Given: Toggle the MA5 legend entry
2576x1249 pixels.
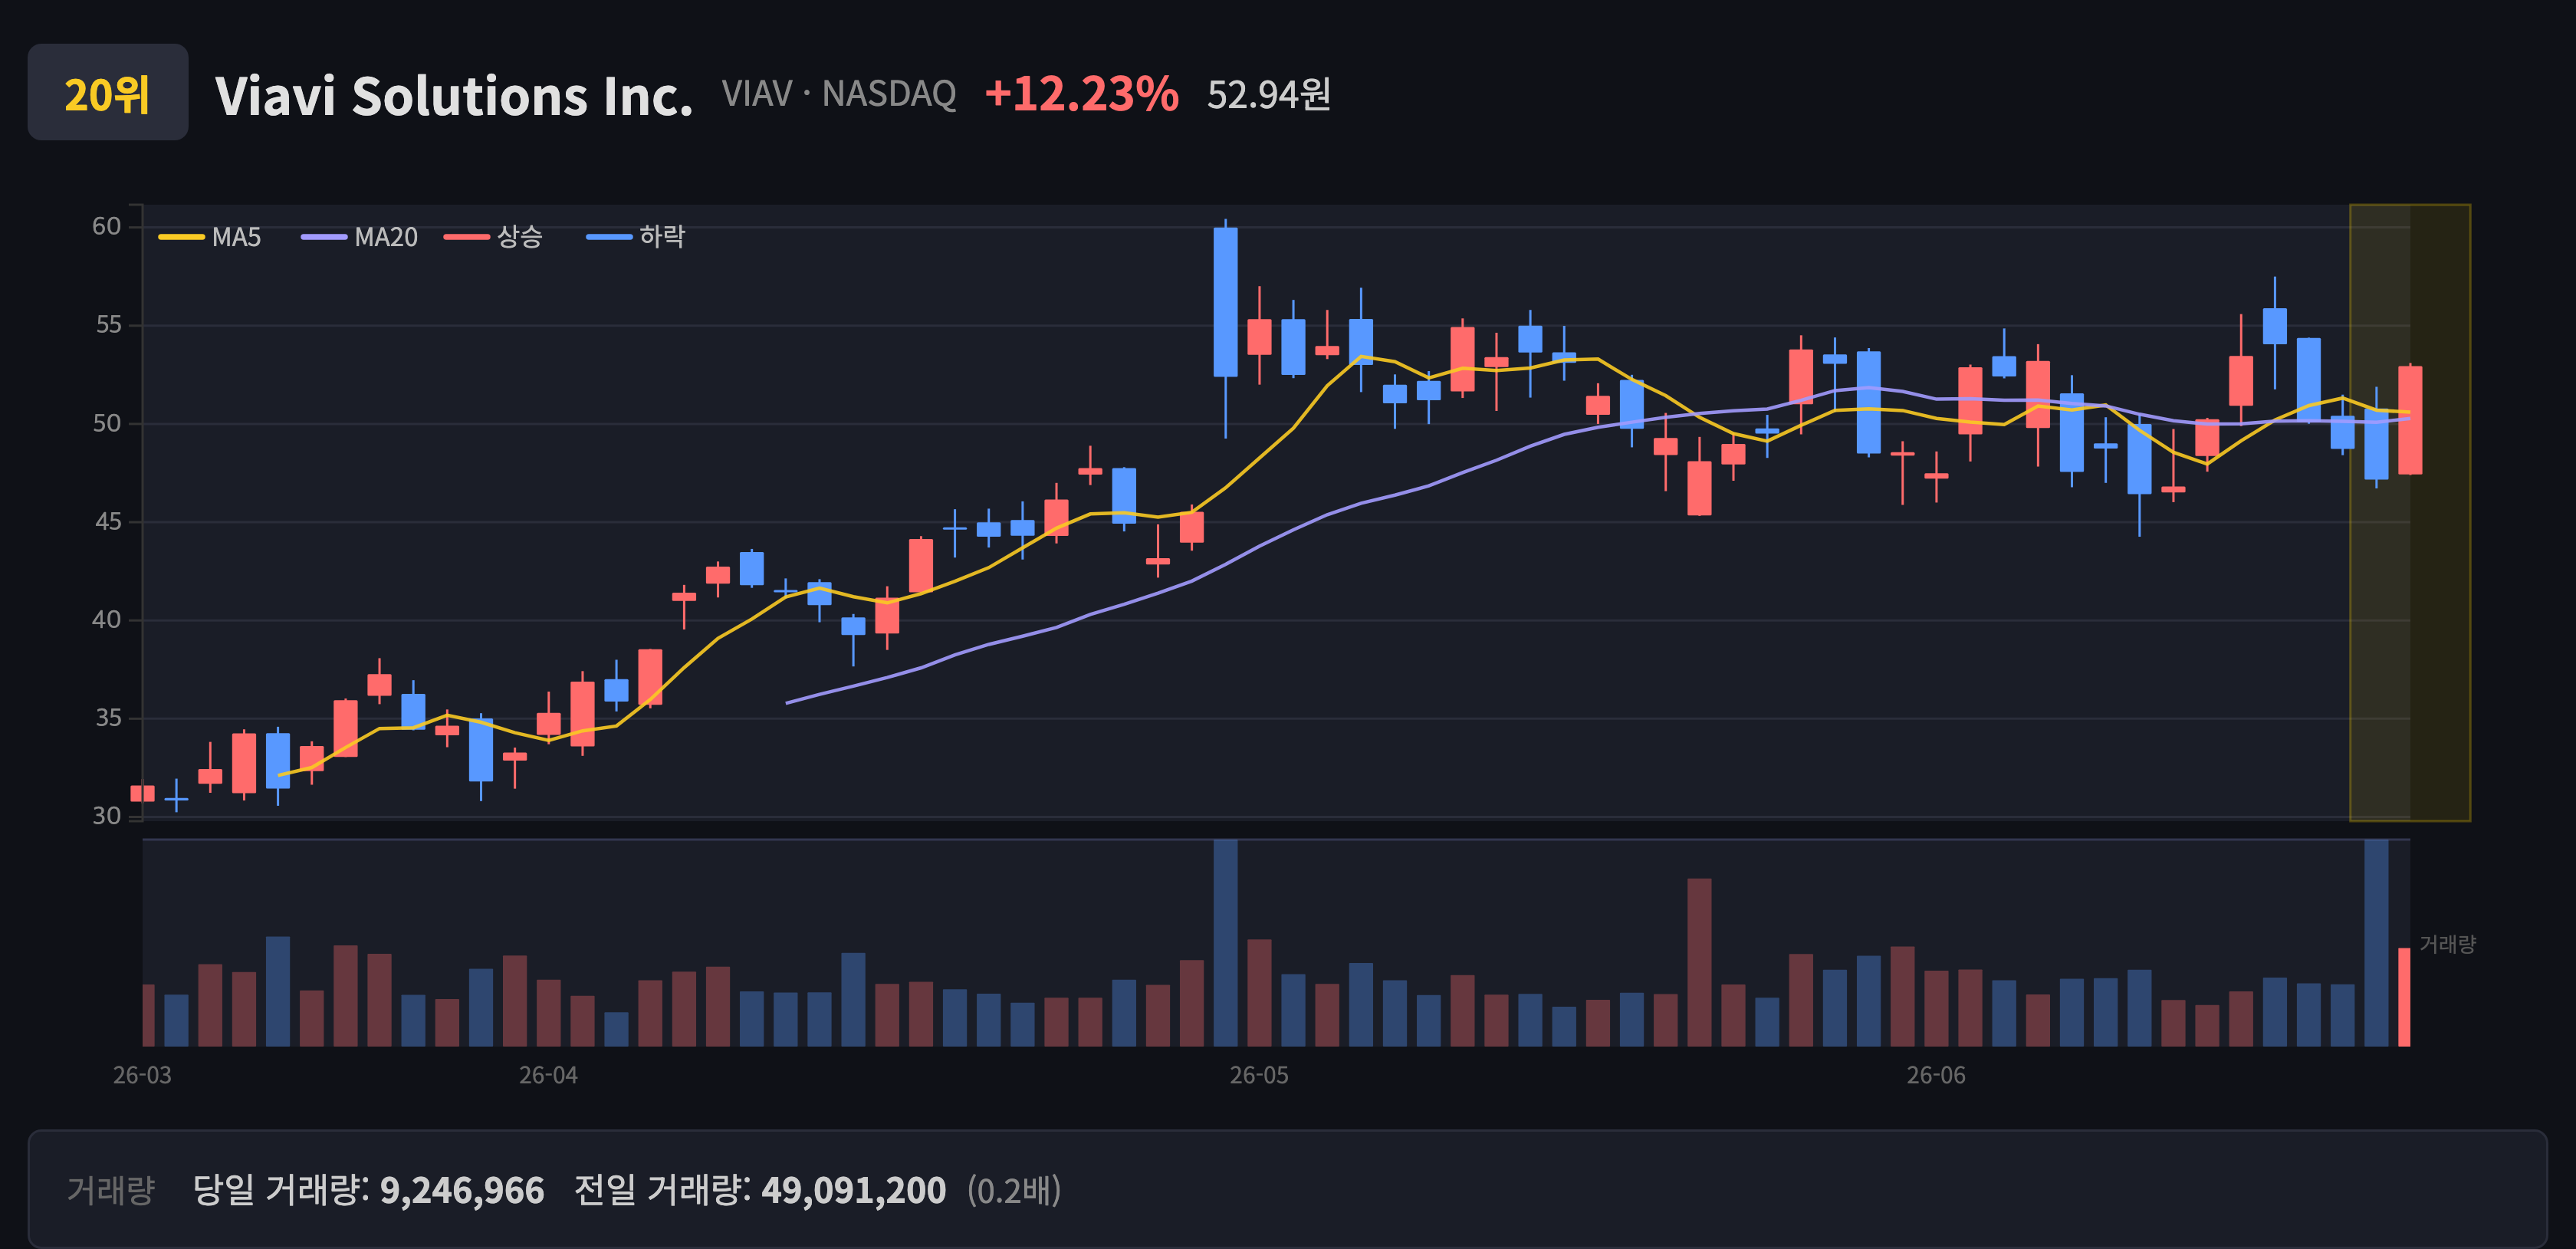Looking at the screenshot, I should pos(210,237).
